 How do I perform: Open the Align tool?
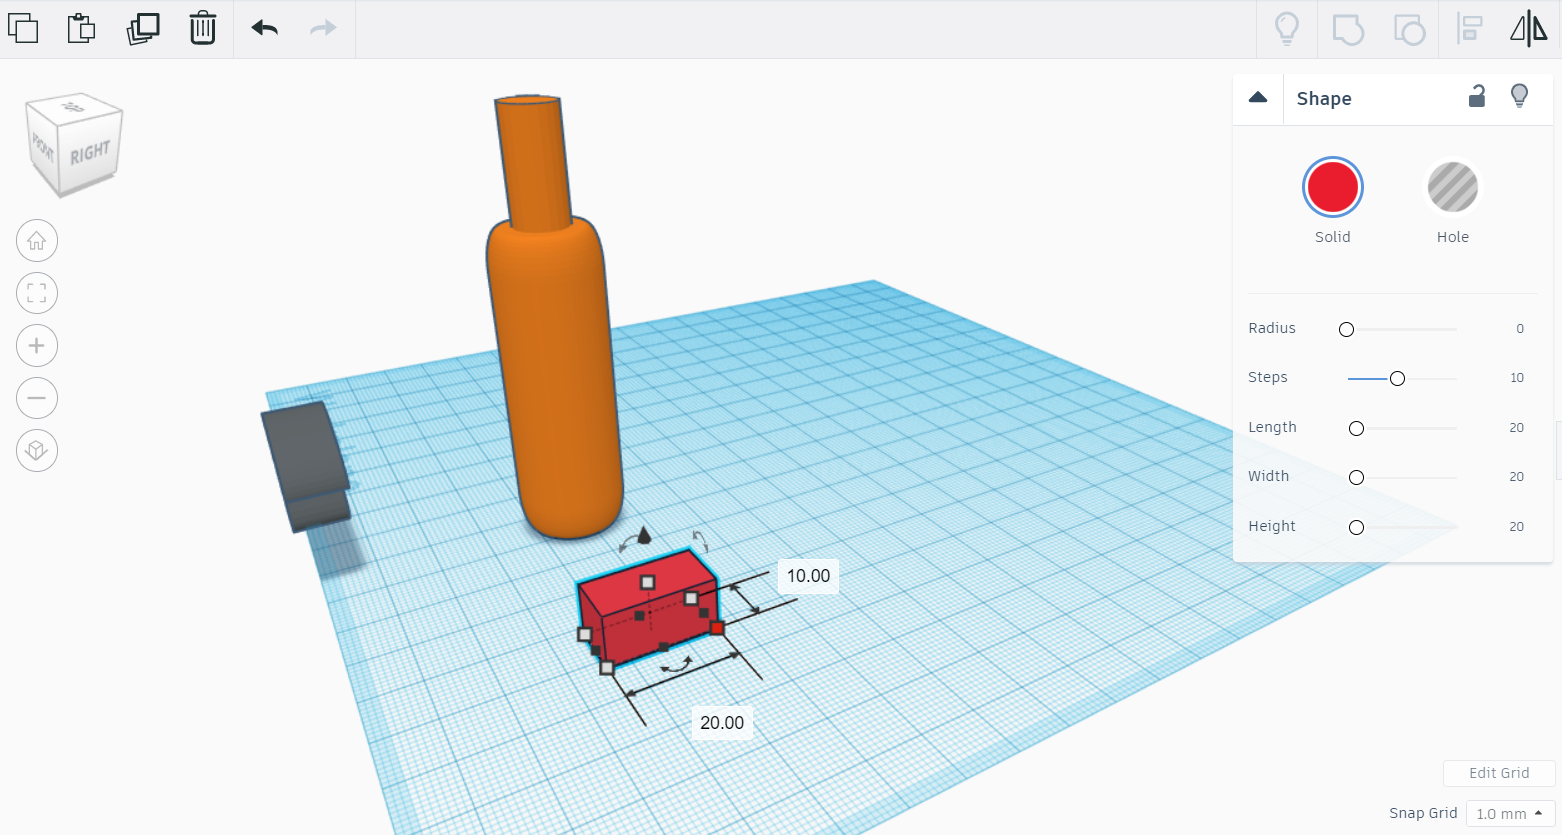pos(1469,29)
